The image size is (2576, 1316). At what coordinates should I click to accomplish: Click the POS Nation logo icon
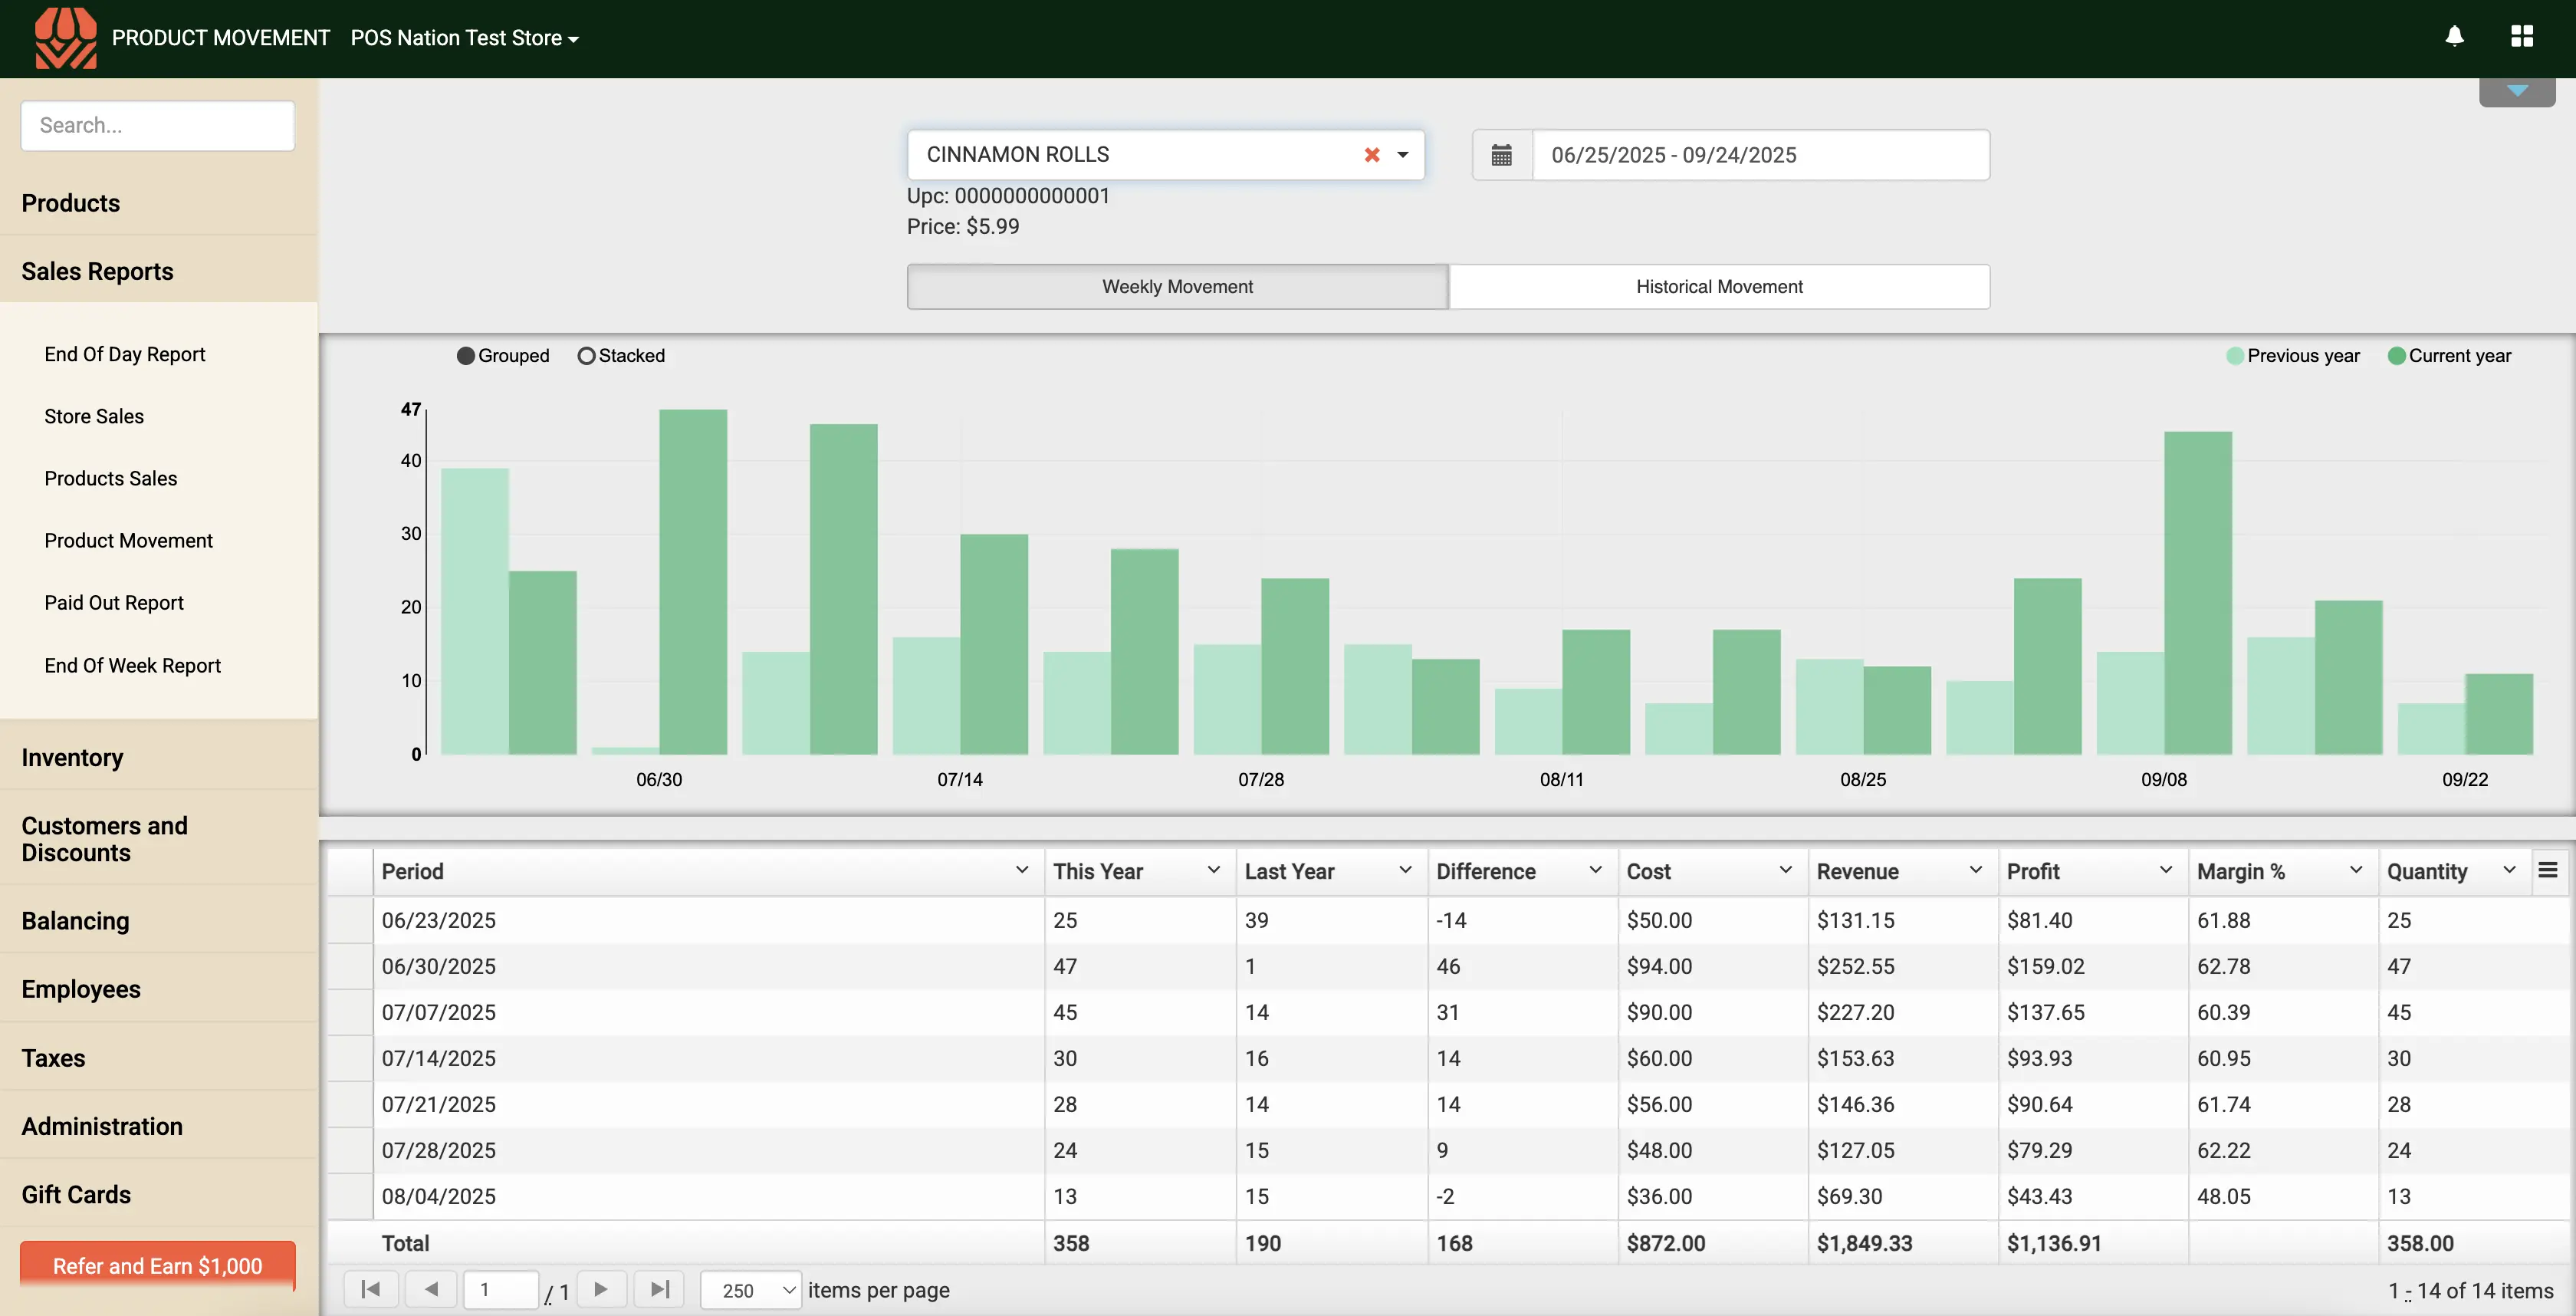[x=66, y=38]
